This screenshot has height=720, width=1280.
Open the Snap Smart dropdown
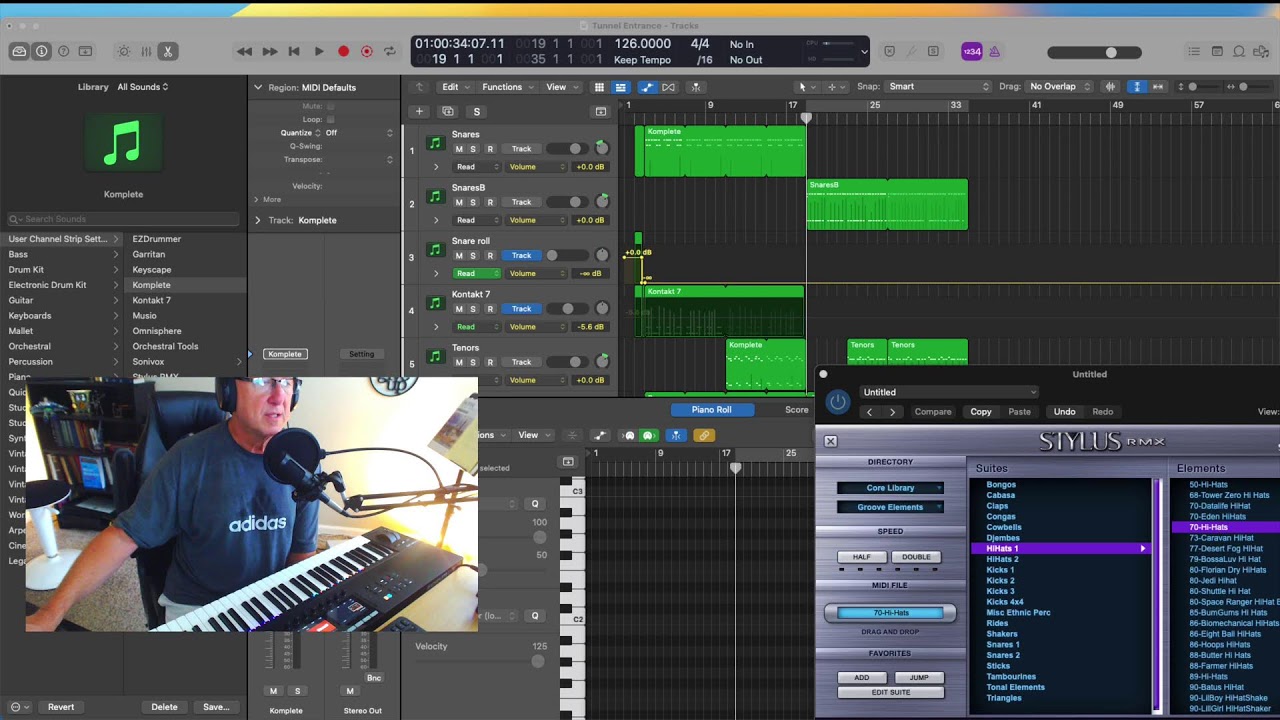pos(938,87)
